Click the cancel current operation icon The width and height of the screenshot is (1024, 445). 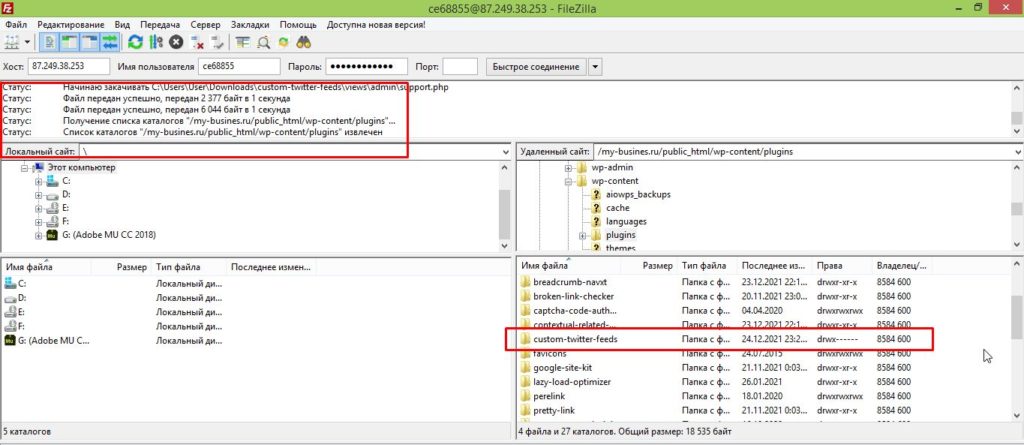[176, 42]
